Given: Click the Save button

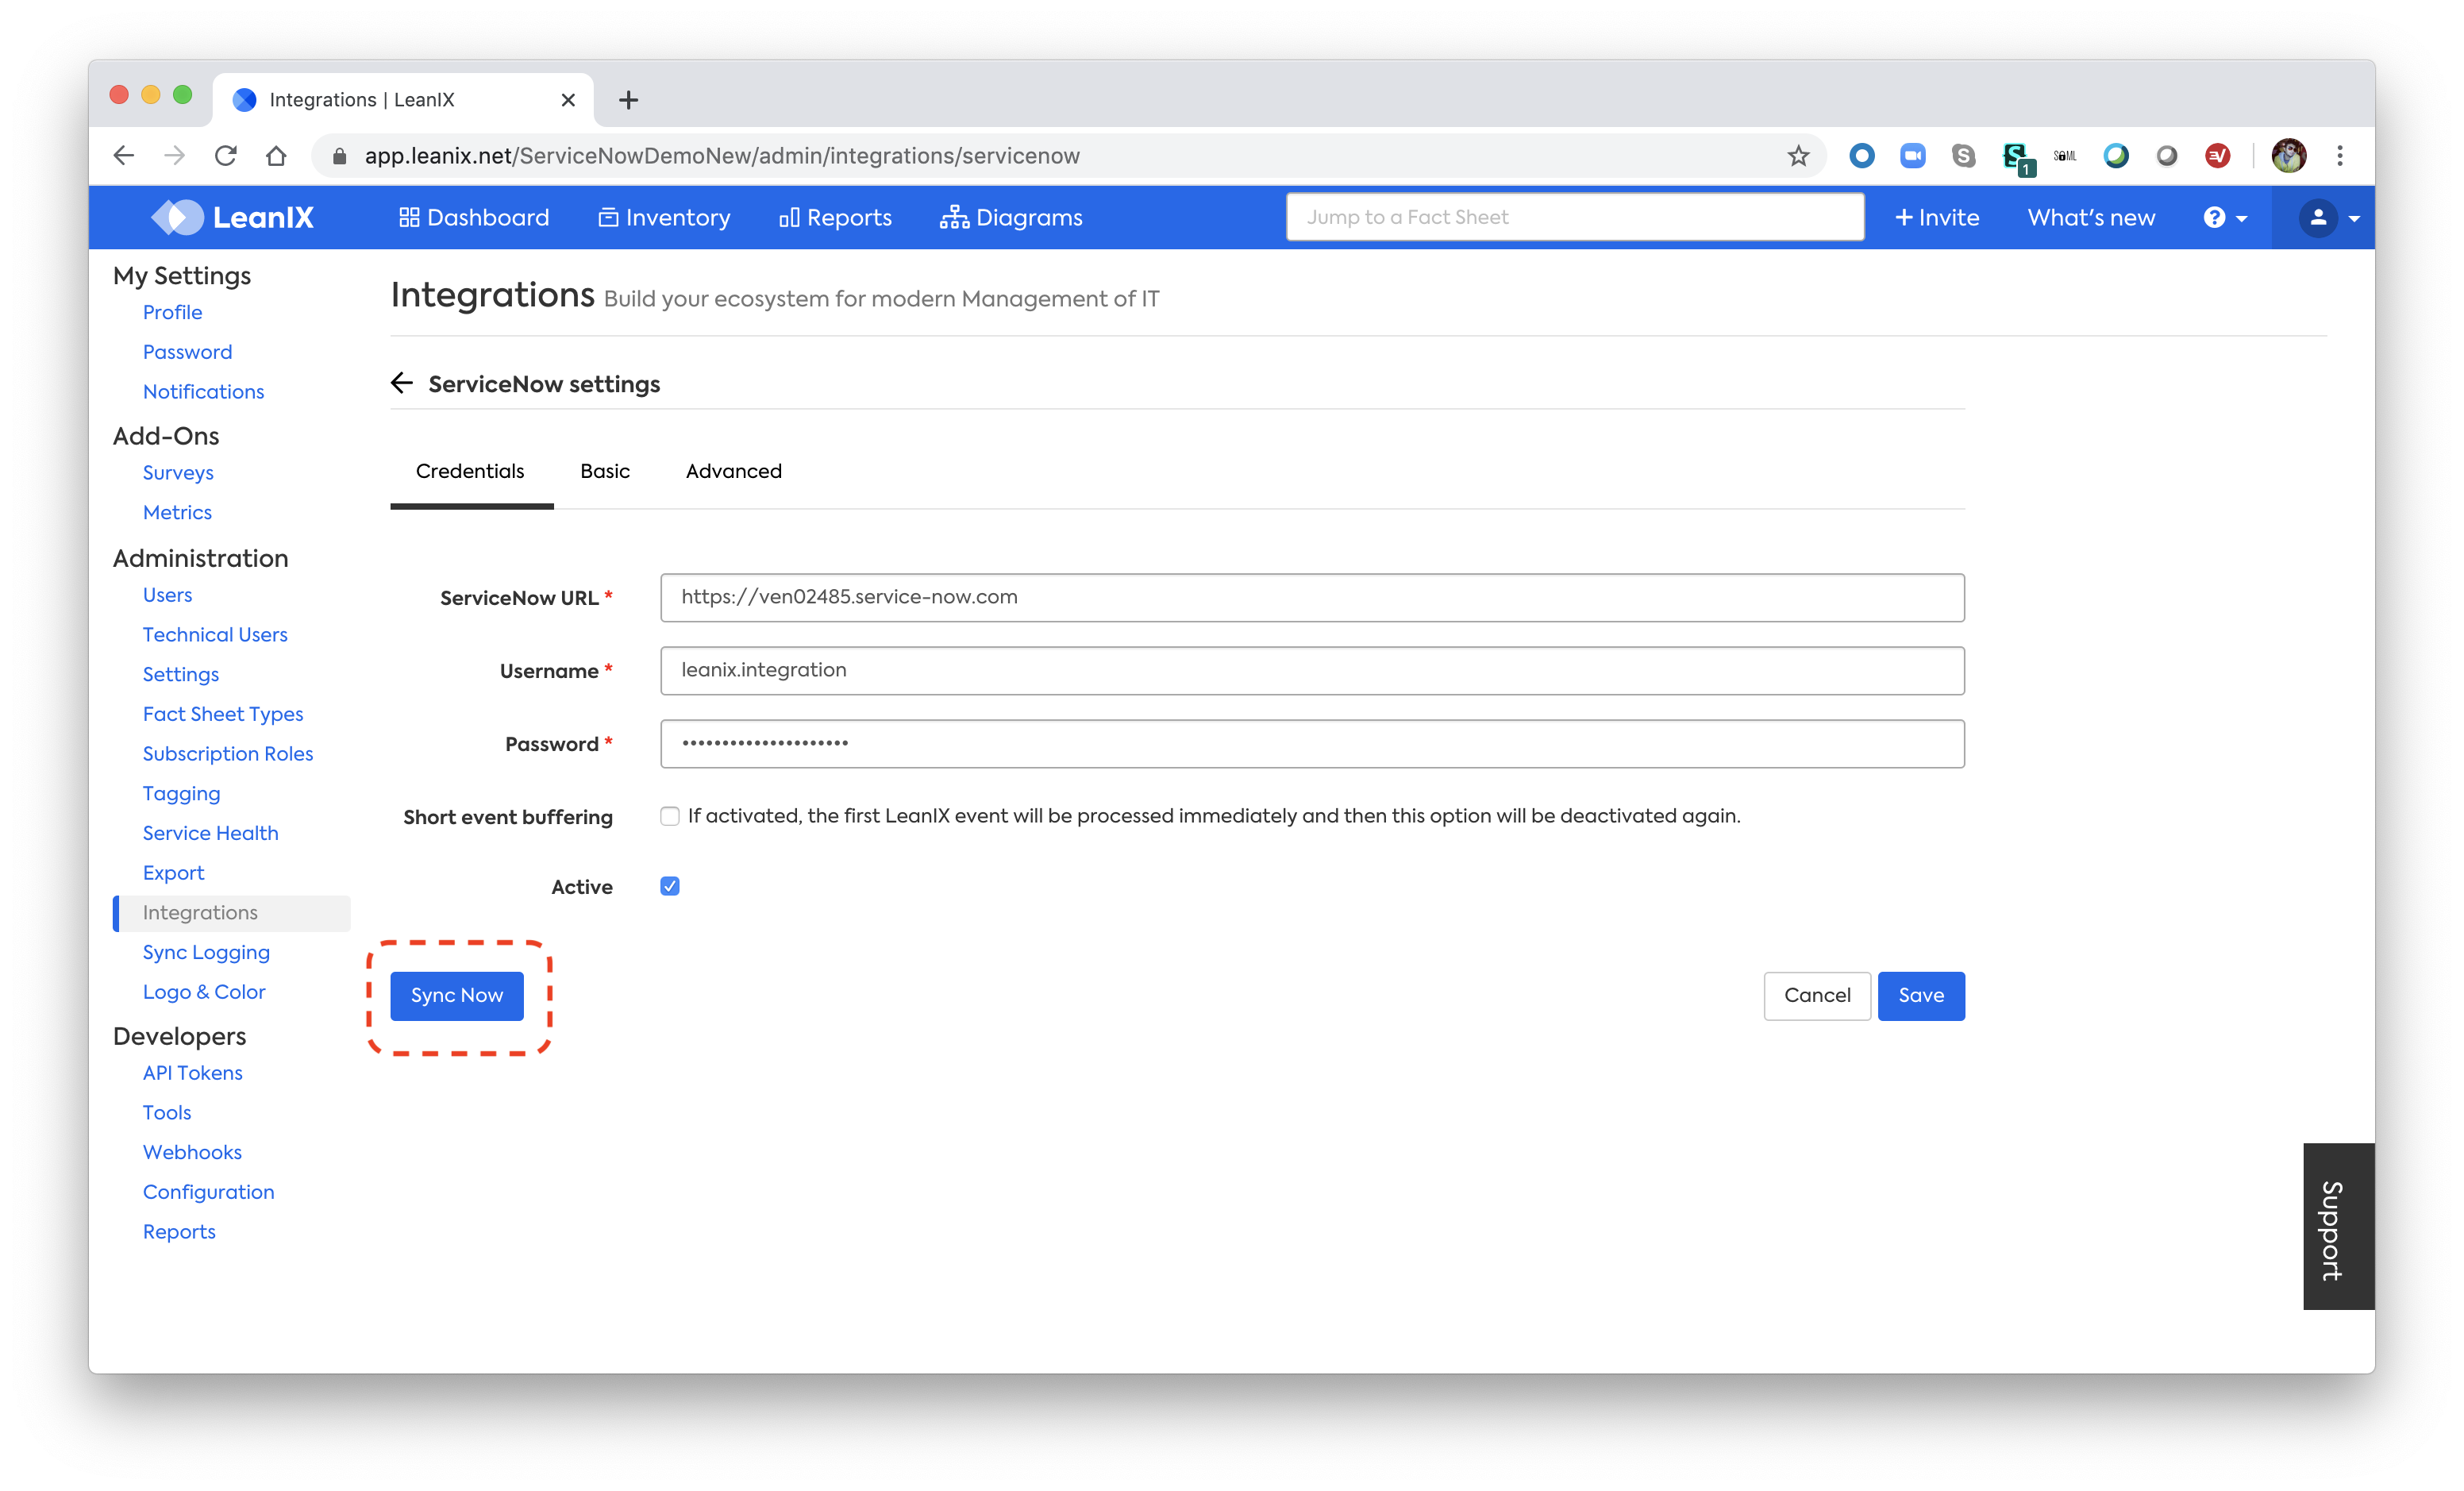Looking at the screenshot, I should [x=1921, y=996].
